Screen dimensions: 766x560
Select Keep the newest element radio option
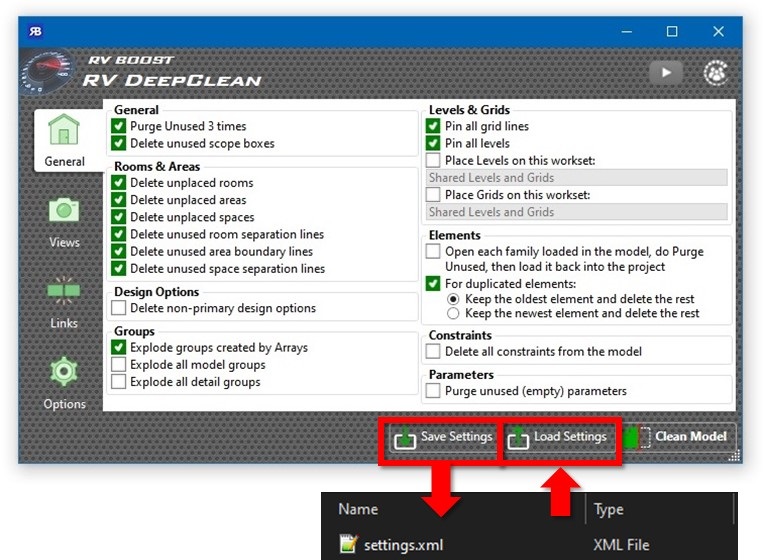pyautogui.click(x=453, y=314)
